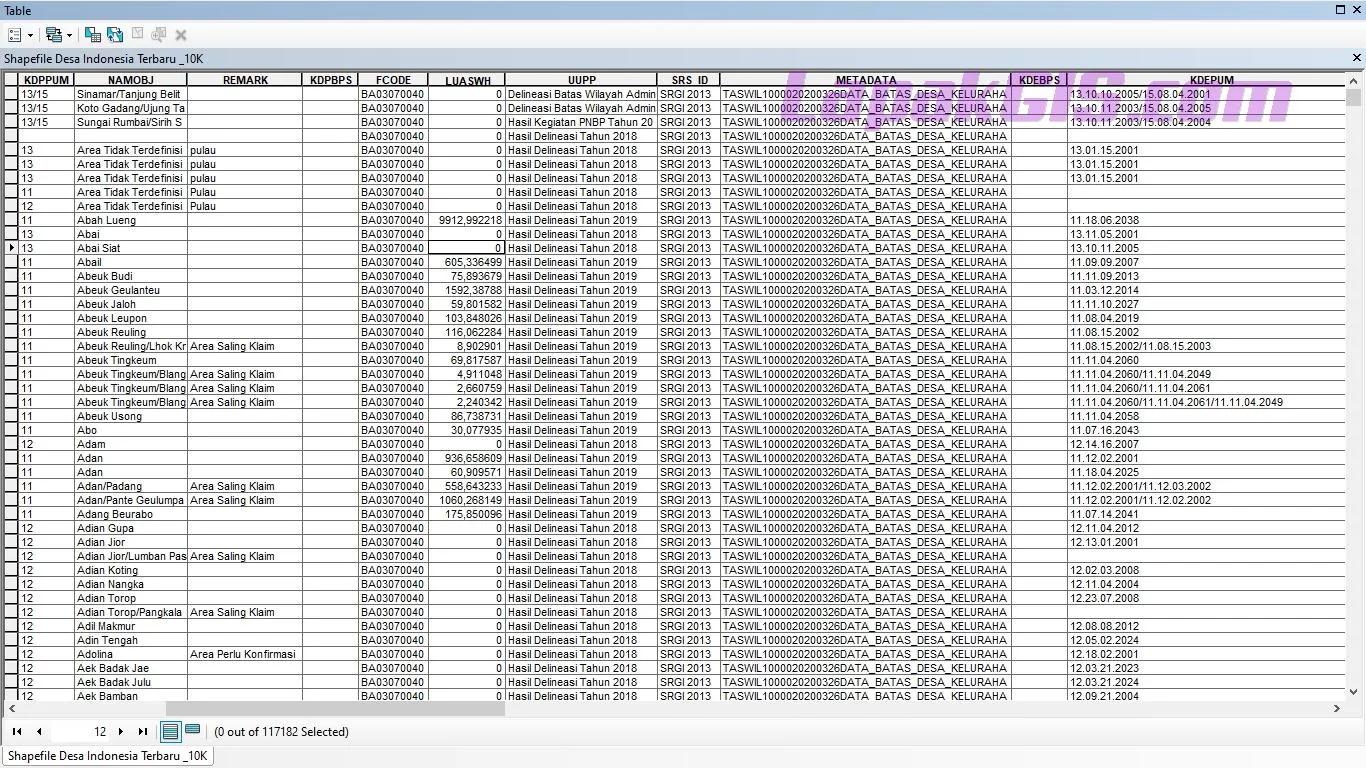Screen dimensions: 1366x768
Task: Click the 'Abeuk Usong' cell
Action: tap(131, 416)
